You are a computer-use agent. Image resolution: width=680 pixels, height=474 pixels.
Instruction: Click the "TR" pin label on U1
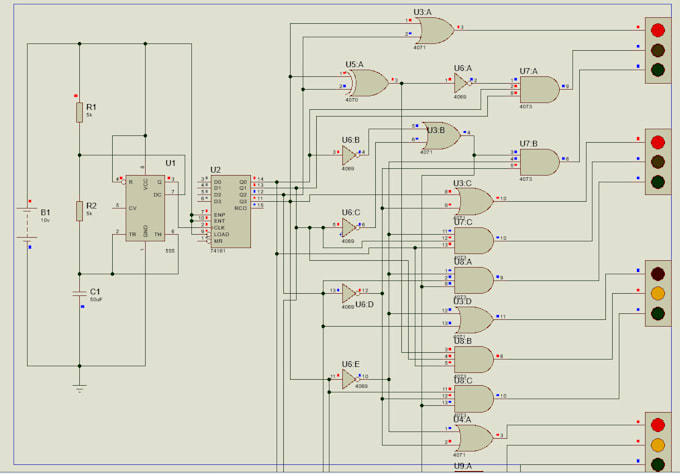click(x=132, y=234)
